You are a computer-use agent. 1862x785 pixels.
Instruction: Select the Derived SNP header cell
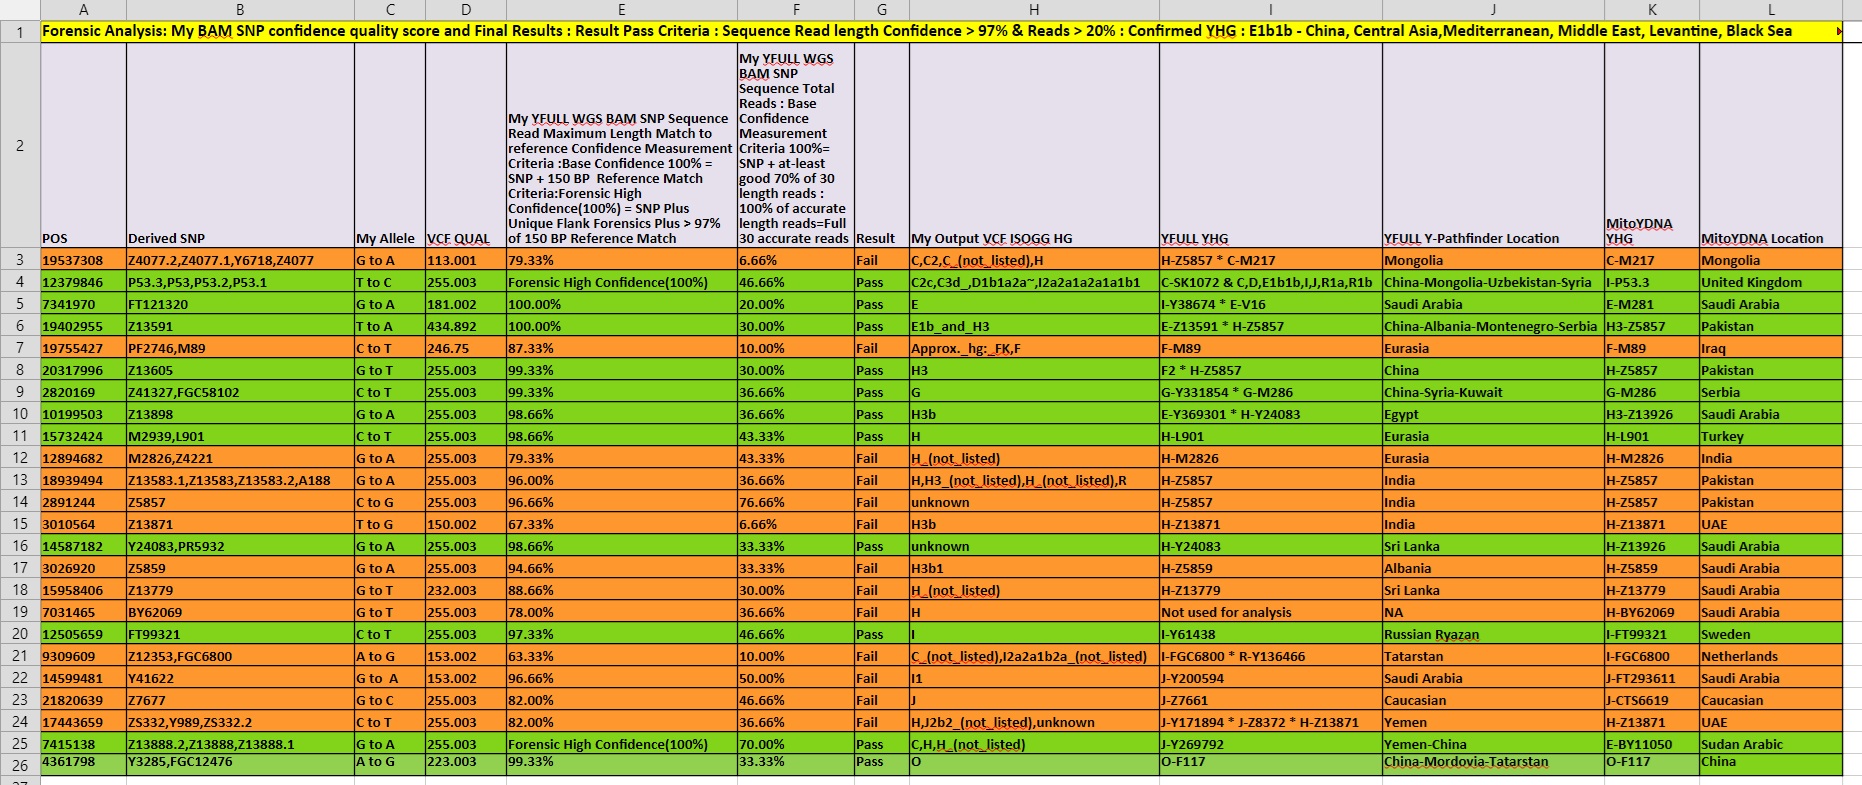pos(240,146)
